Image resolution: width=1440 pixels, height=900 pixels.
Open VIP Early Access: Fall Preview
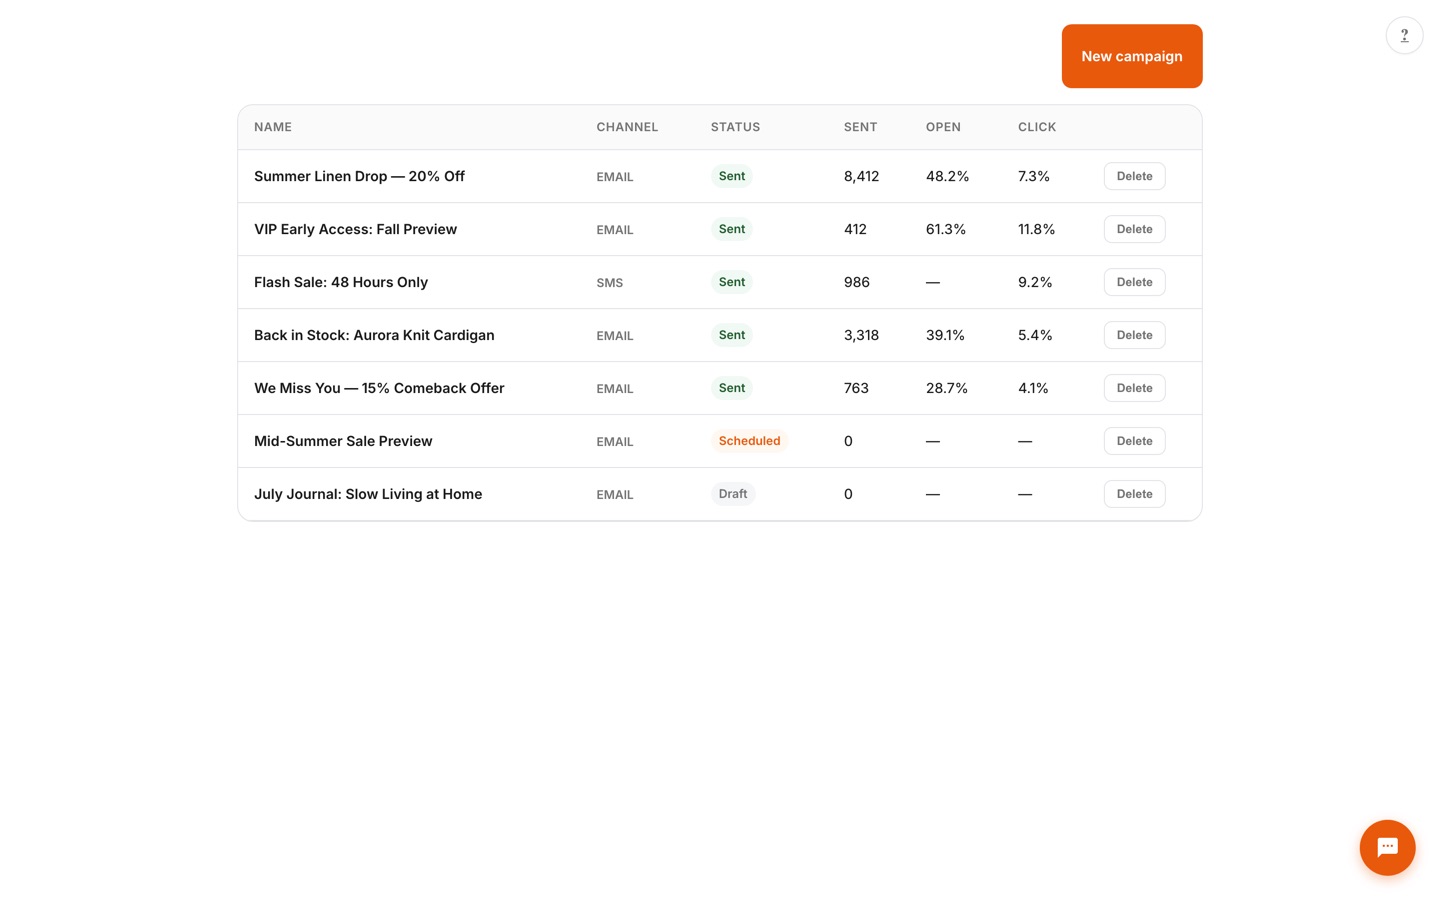355,229
